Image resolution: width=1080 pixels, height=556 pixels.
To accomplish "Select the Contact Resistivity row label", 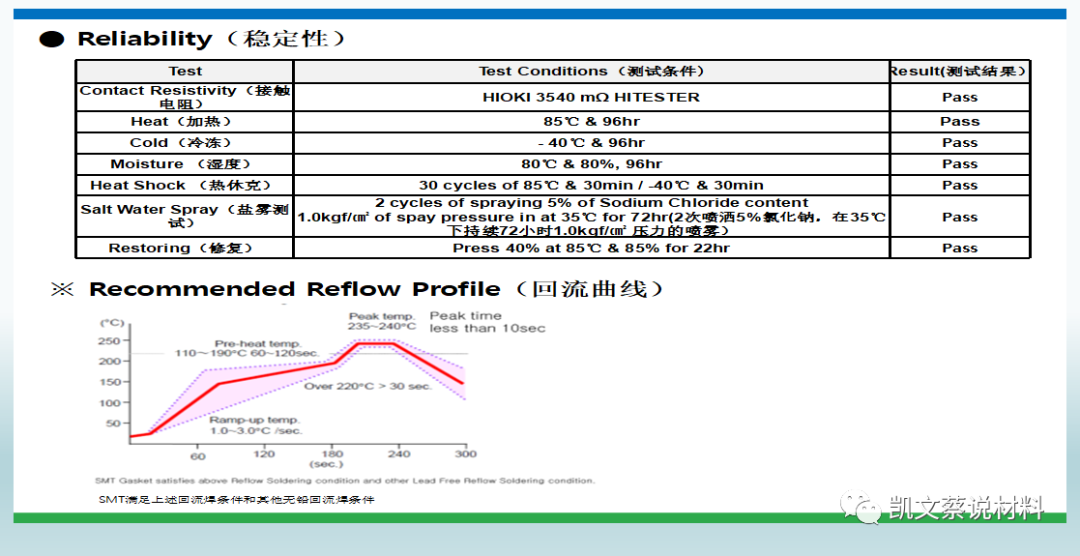I will (185, 97).
